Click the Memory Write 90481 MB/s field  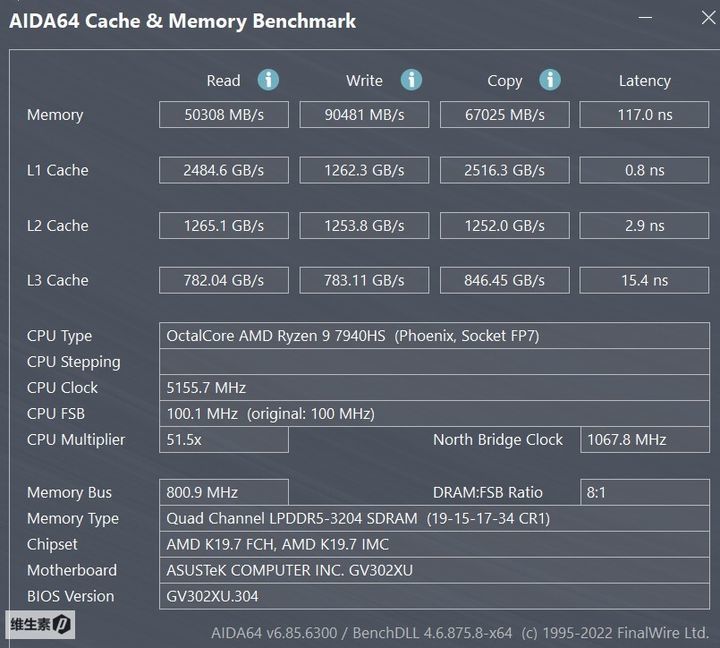click(x=364, y=115)
